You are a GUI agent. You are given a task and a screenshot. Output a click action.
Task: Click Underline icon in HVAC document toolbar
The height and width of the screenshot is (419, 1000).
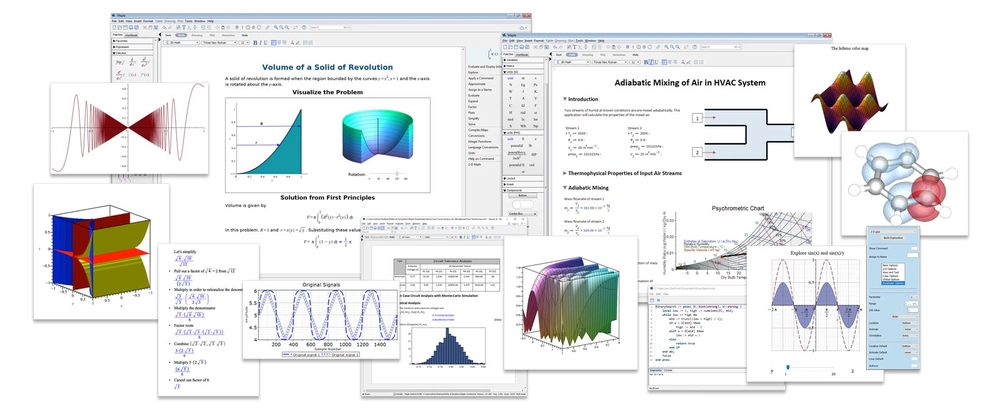[x=656, y=62]
